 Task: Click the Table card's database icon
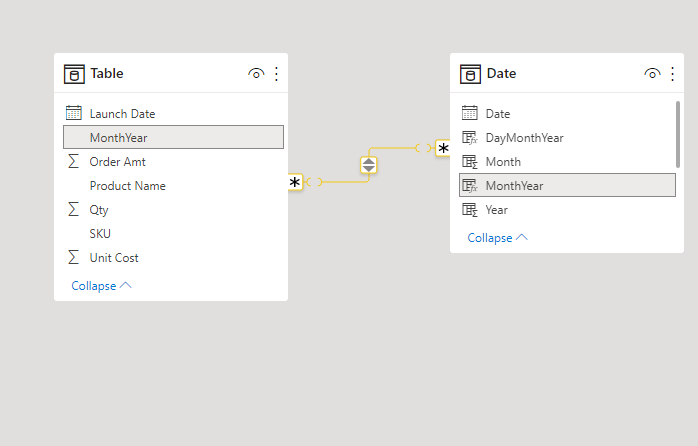[x=74, y=74]
